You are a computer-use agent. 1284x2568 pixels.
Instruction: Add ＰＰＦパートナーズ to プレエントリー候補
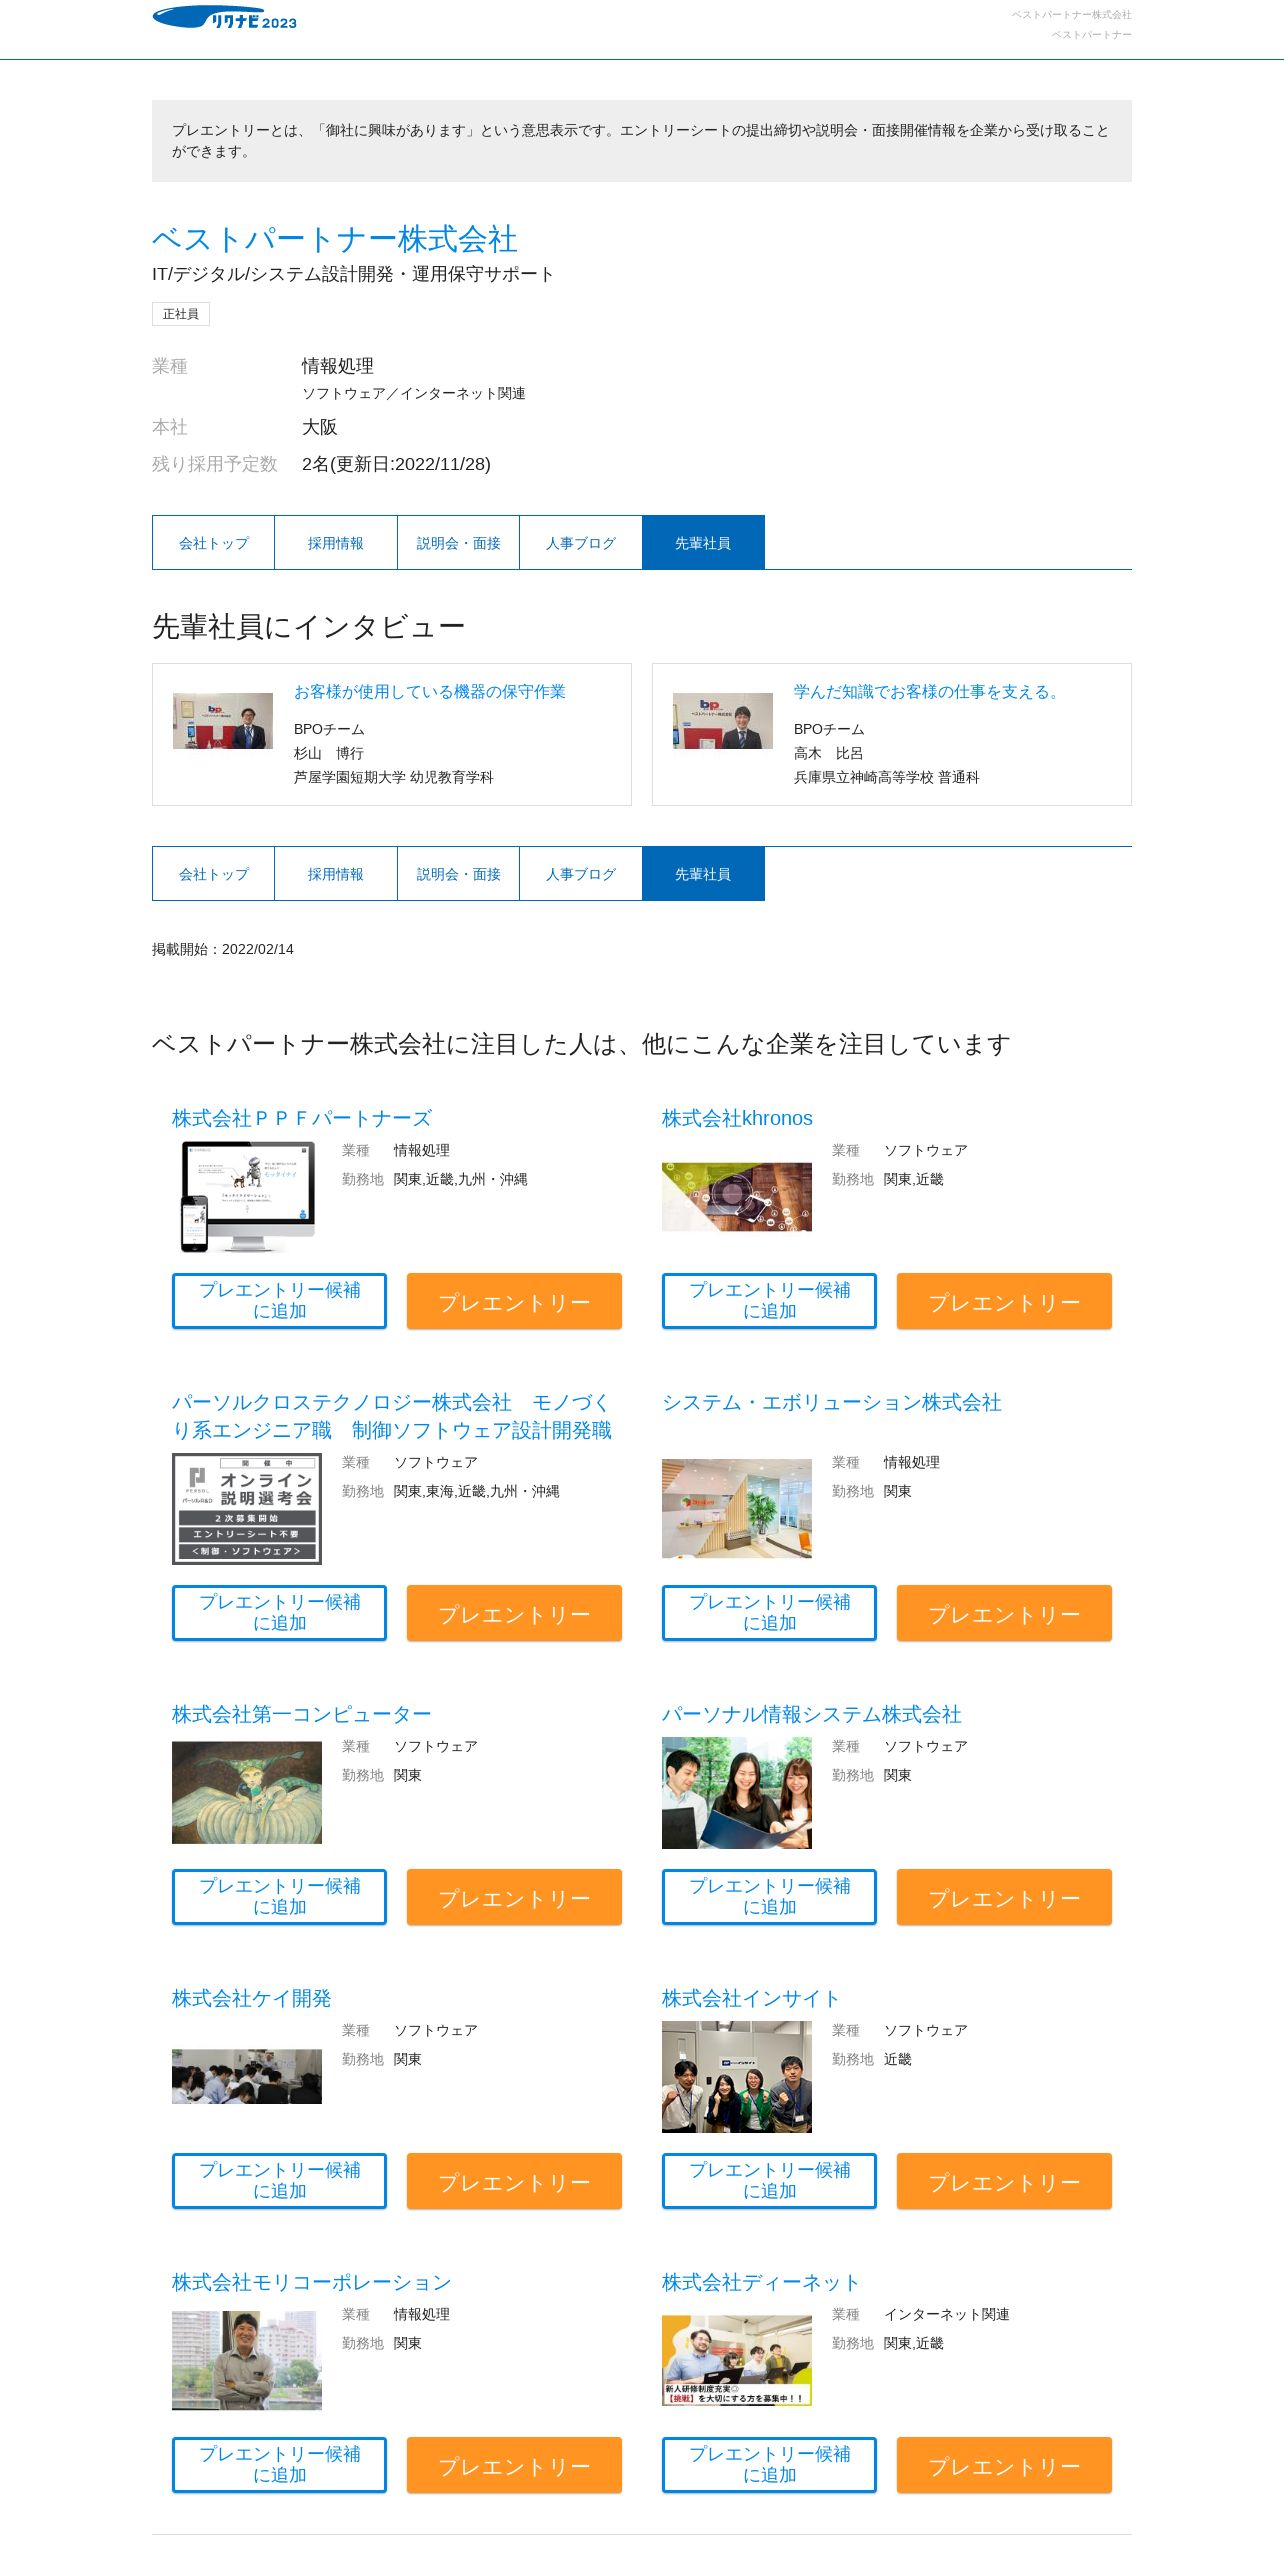pyautogui.click(x=279, y=1301)
